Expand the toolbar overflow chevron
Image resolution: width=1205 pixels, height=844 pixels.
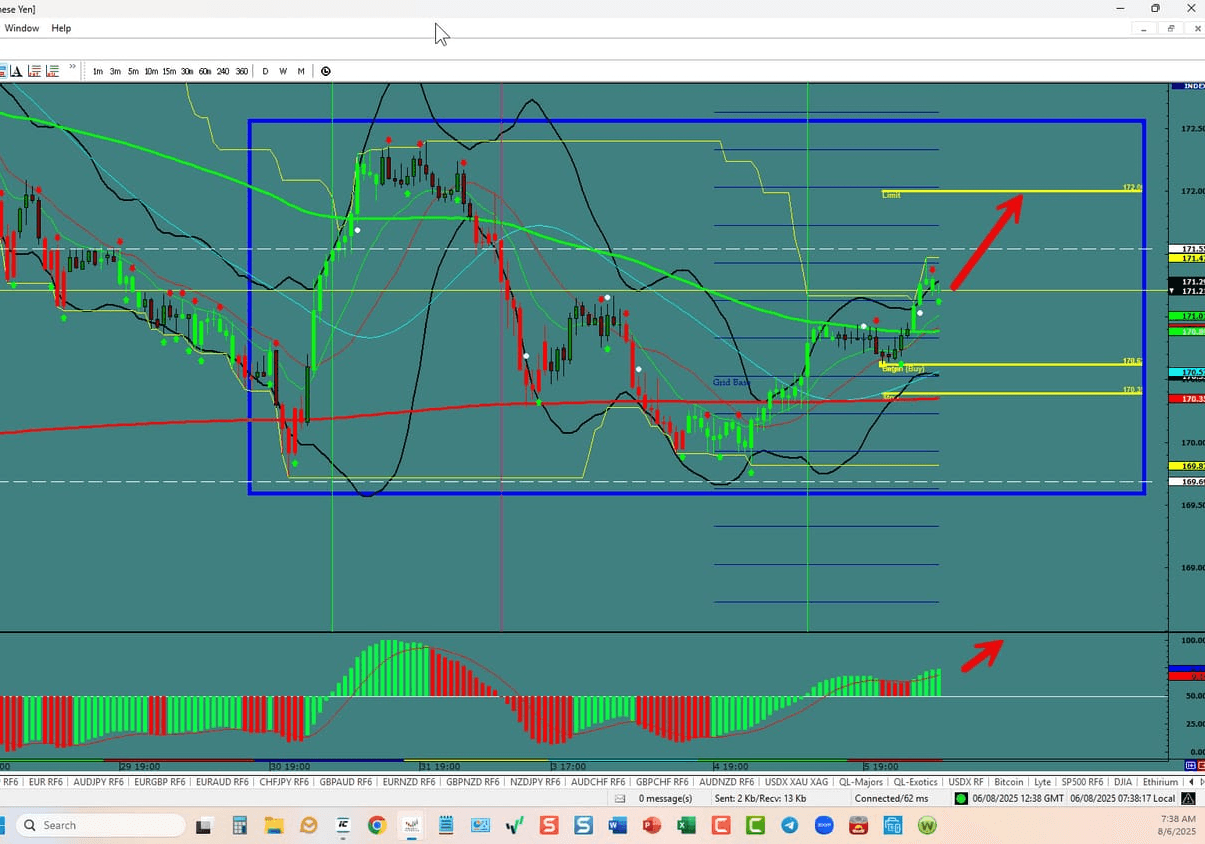72,67
